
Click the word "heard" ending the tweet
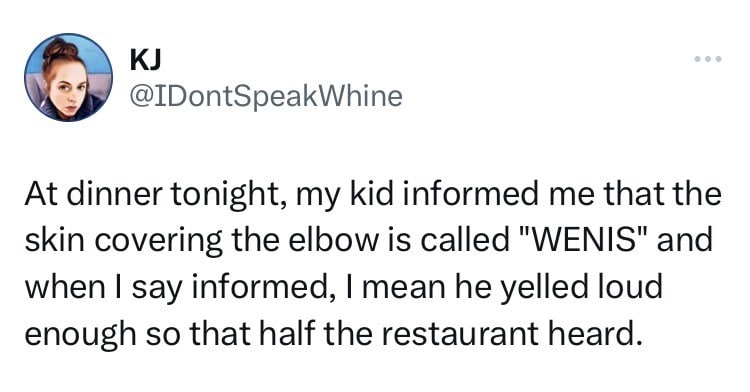[x=593, y=333]
